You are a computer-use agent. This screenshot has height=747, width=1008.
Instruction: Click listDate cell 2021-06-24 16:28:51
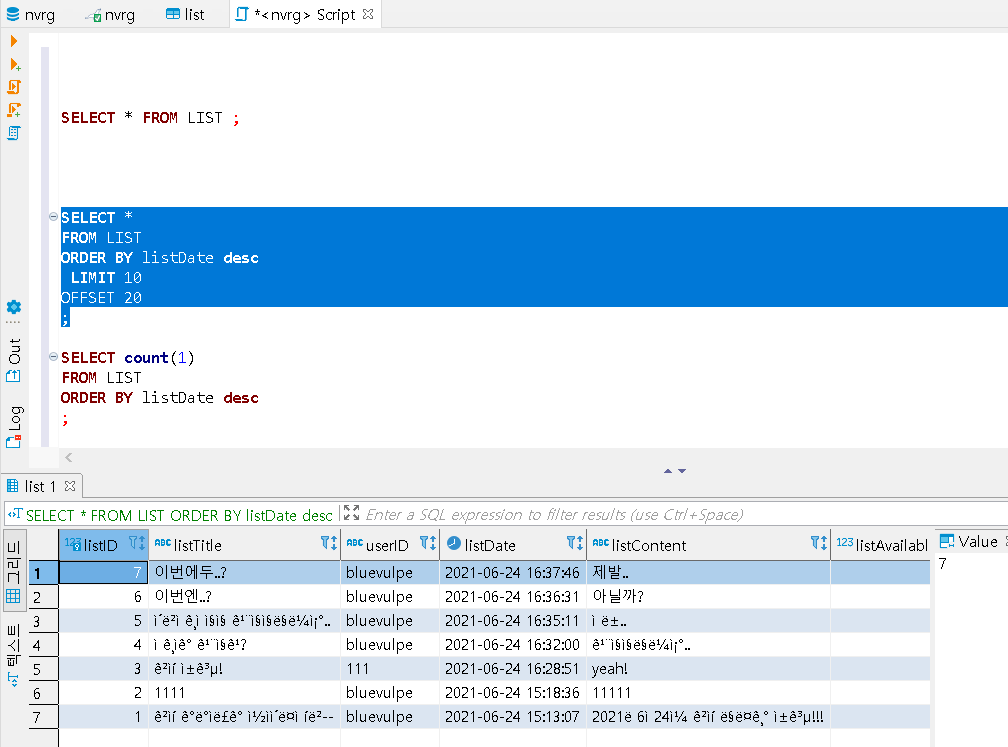[x=512, y=669]
